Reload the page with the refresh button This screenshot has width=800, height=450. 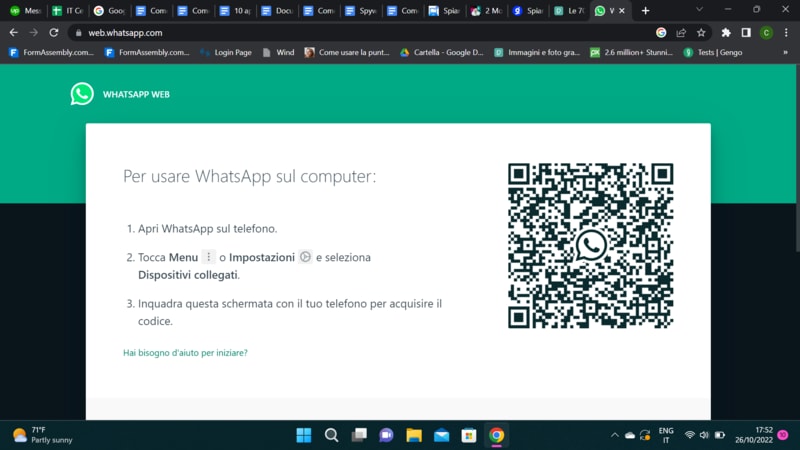[53, 32]
